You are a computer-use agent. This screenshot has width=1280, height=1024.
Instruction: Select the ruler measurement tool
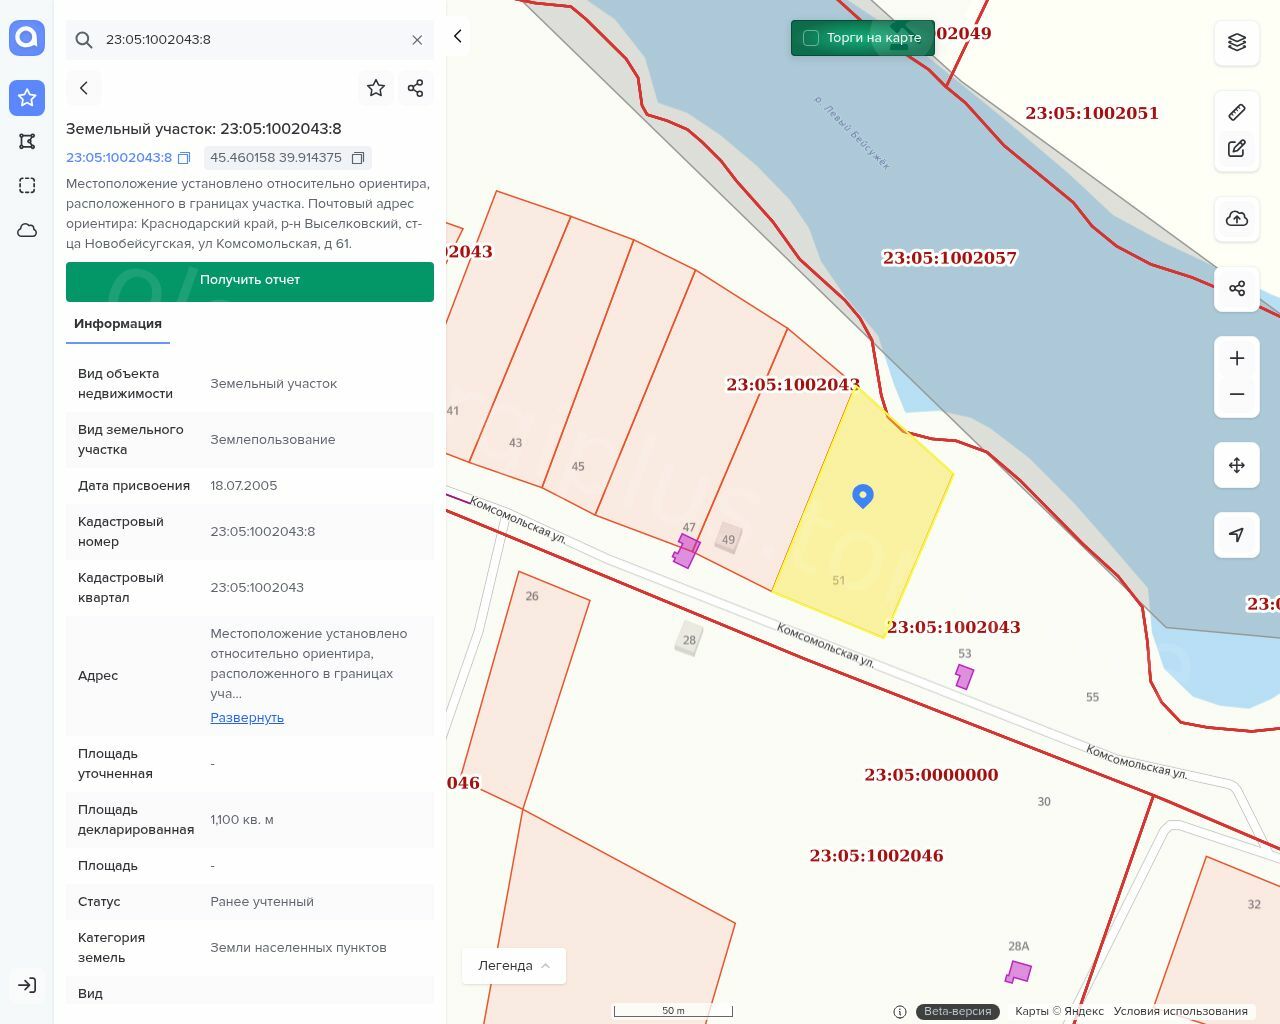tap(1236, 112)
